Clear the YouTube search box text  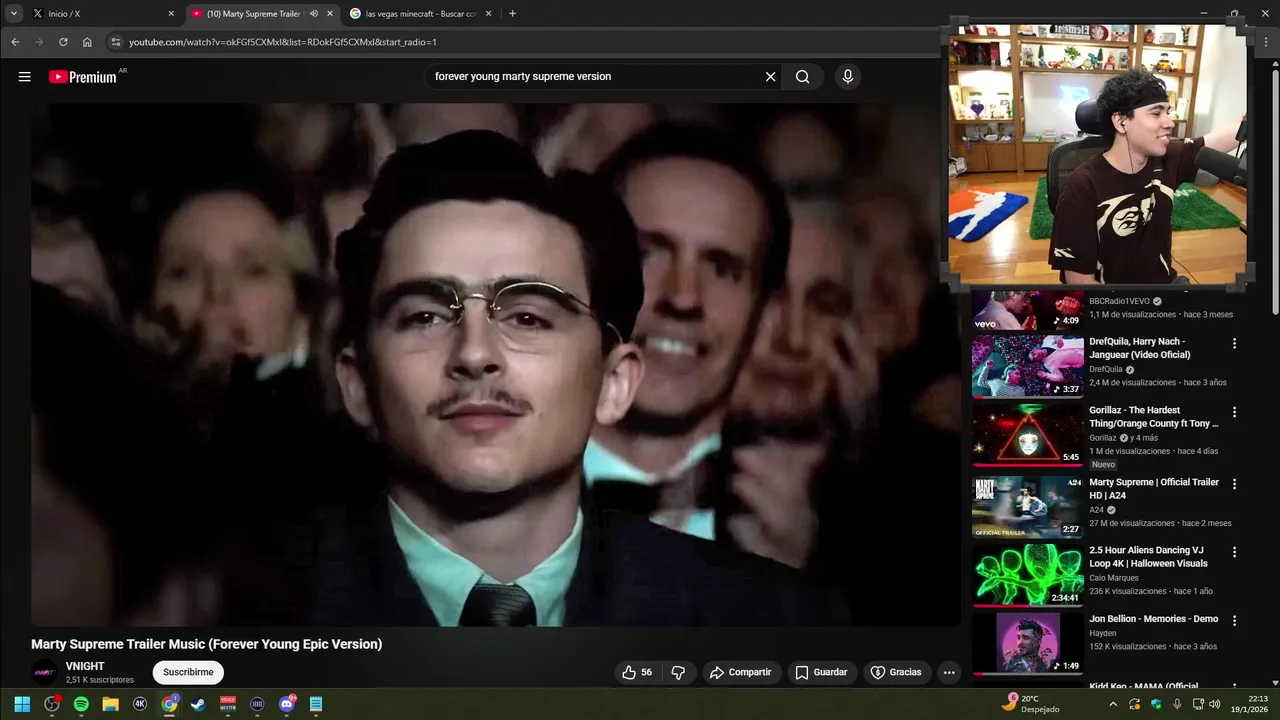pos(770,77)
